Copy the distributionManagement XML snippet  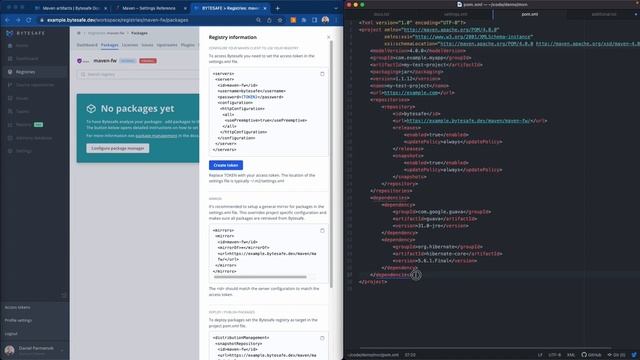(x=322, y=338)
